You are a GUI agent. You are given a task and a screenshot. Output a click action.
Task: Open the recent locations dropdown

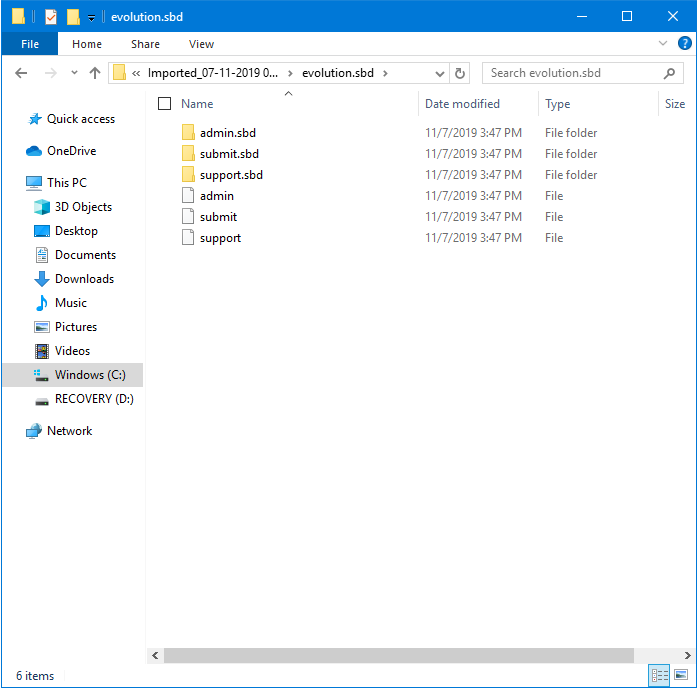tap(74, 73)
